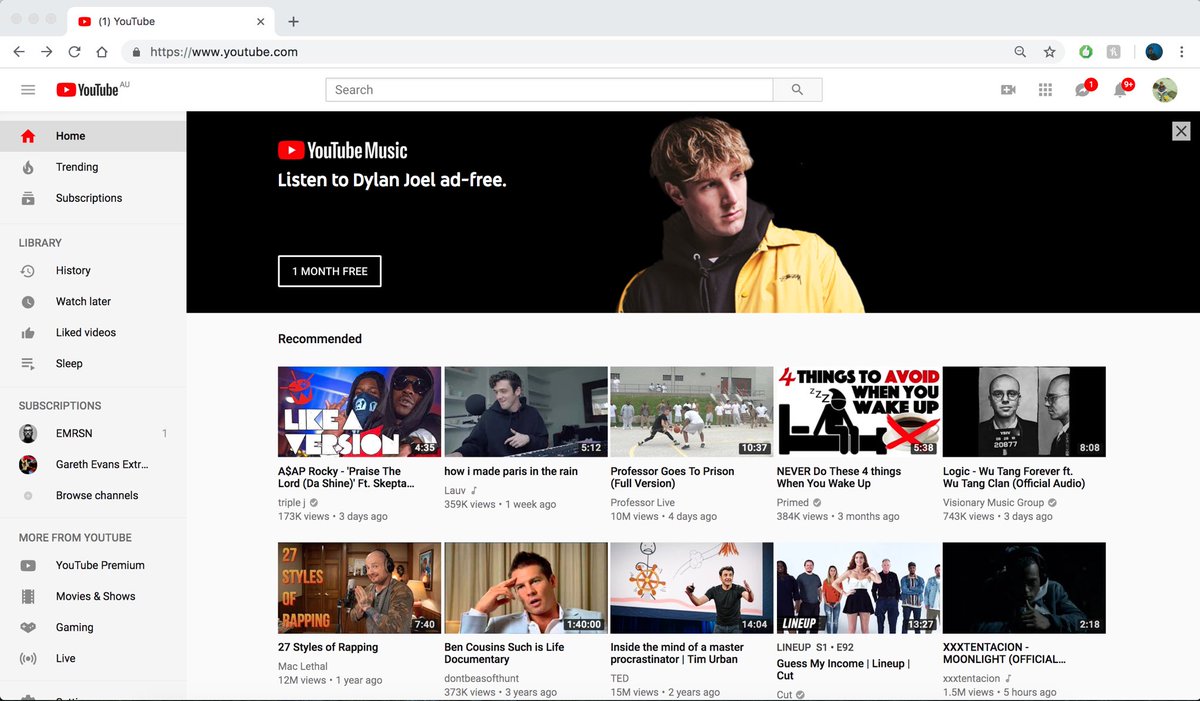Open the XXXTENTACION Moonlight thumbnail
This screenshot has height=701, width=1200.
point(1024,588)
